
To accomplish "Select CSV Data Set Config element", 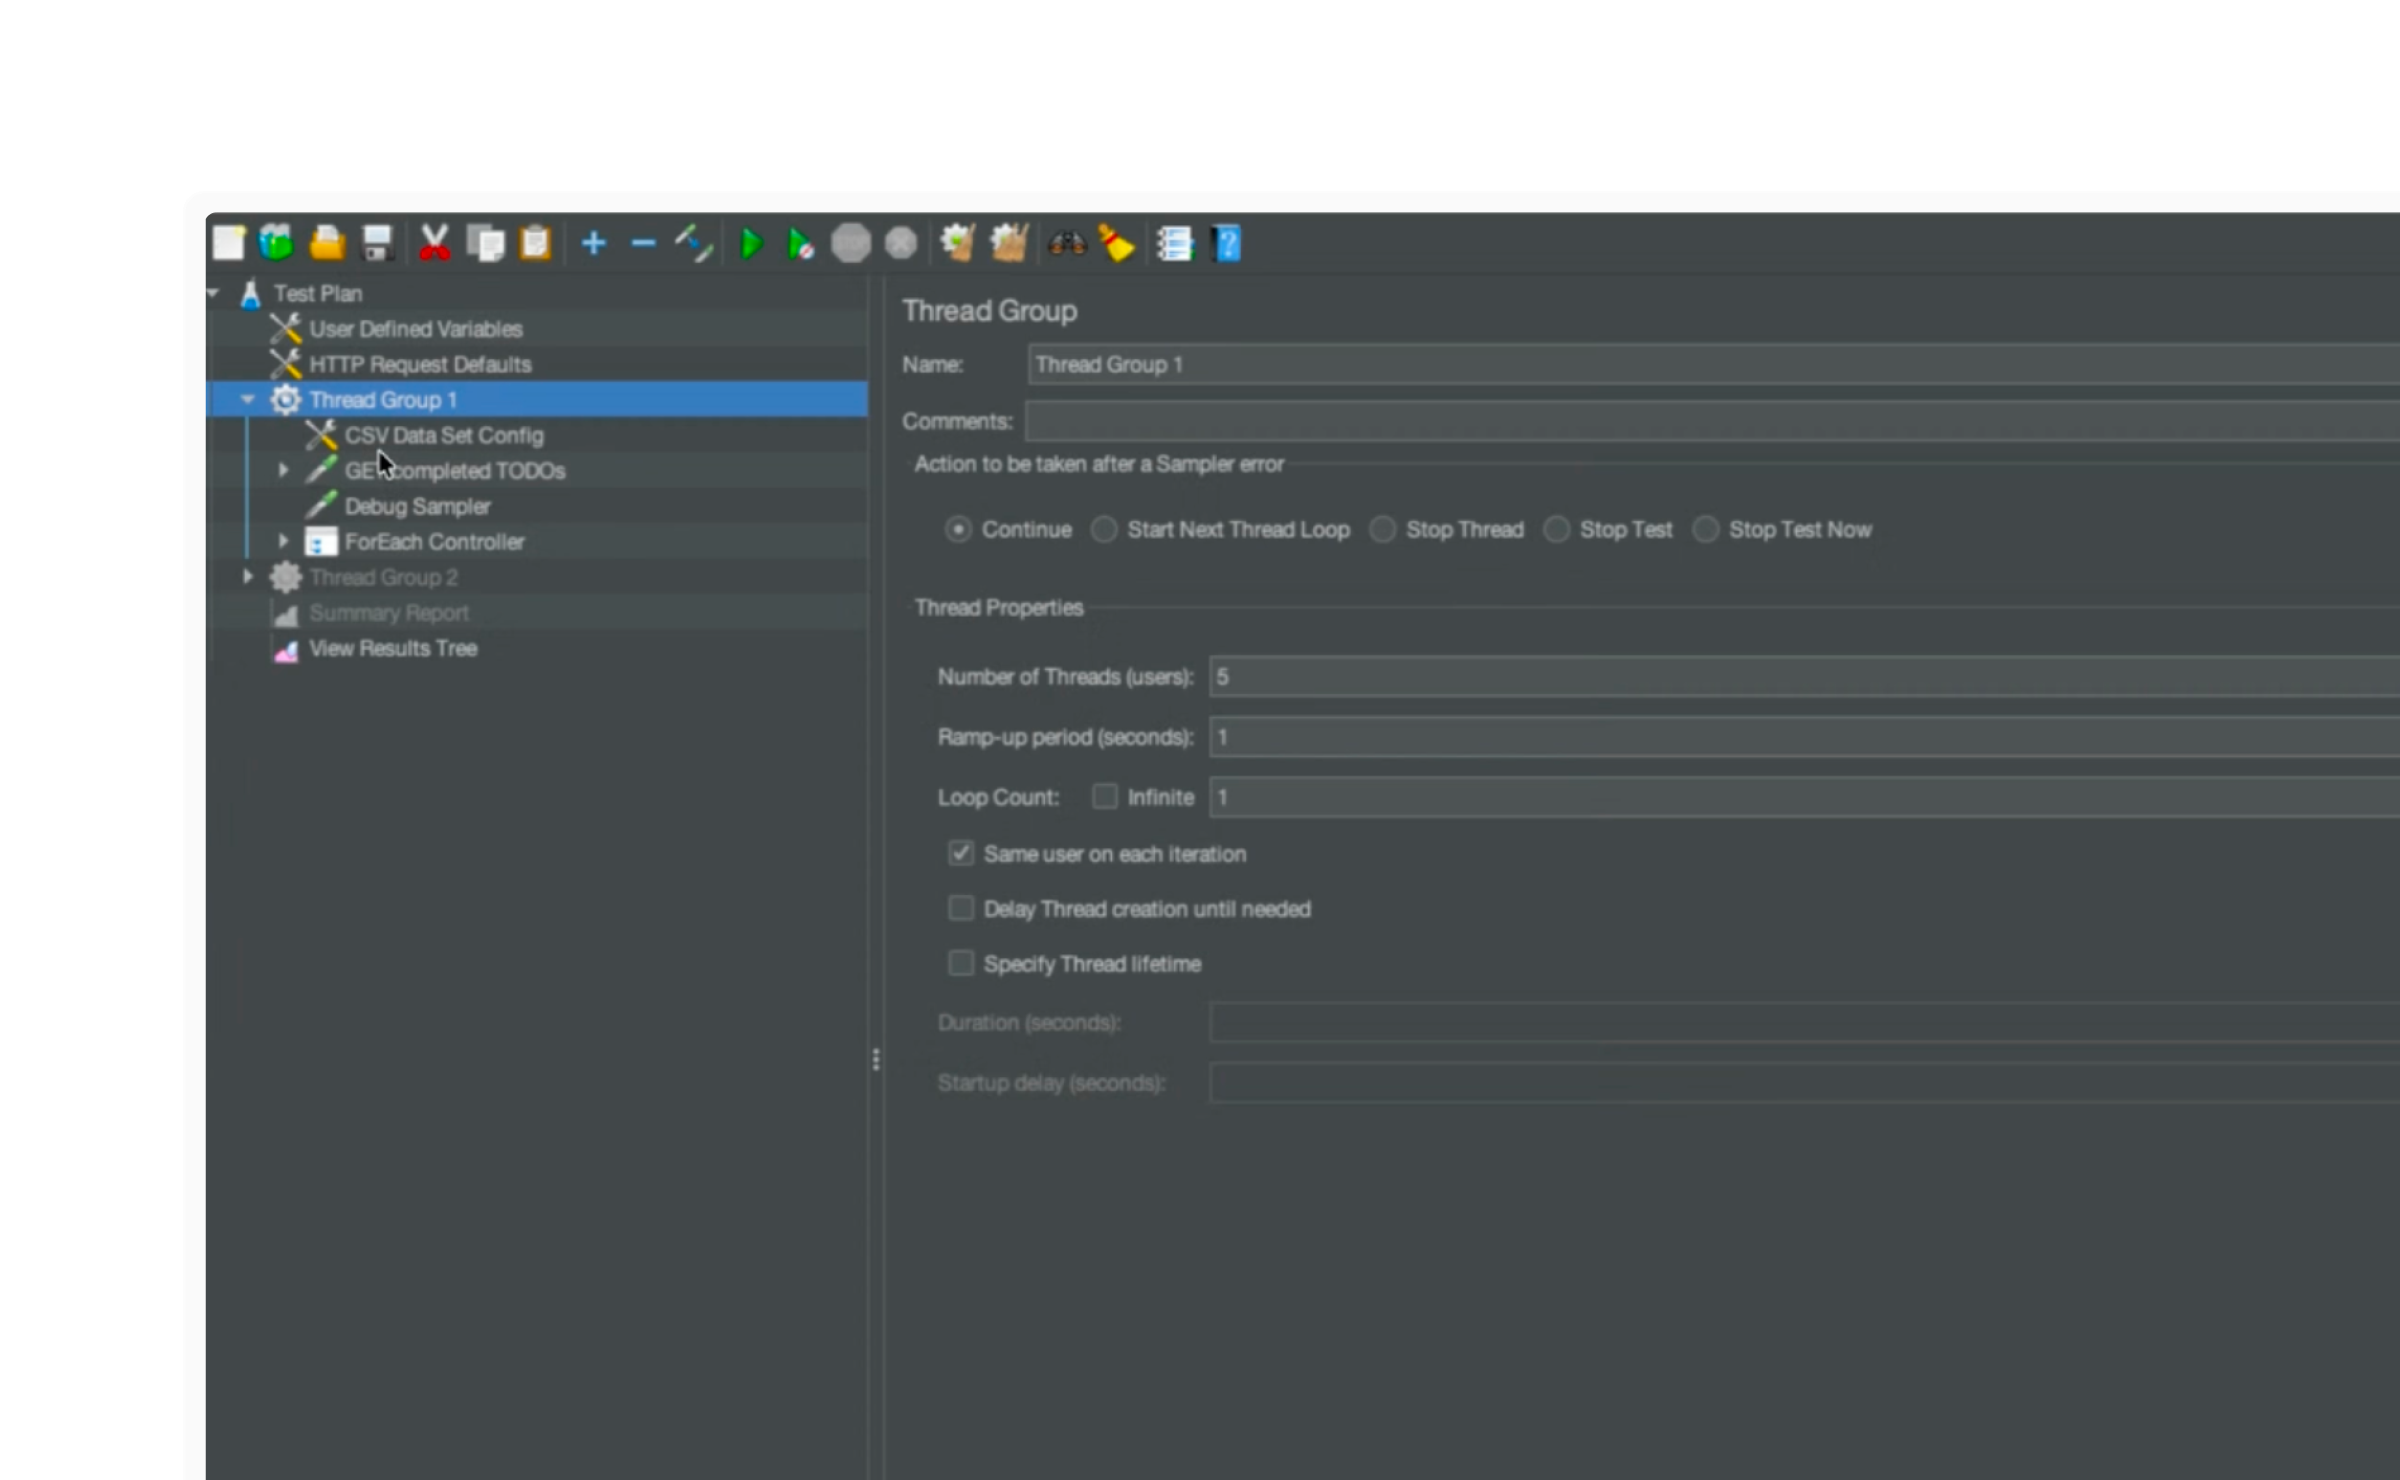I will point(444,436).
